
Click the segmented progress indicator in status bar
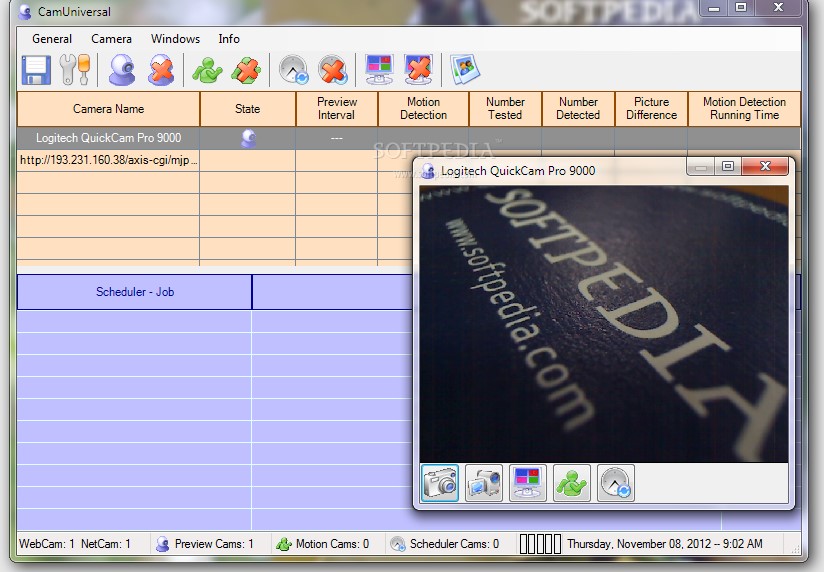click(540, 544)
